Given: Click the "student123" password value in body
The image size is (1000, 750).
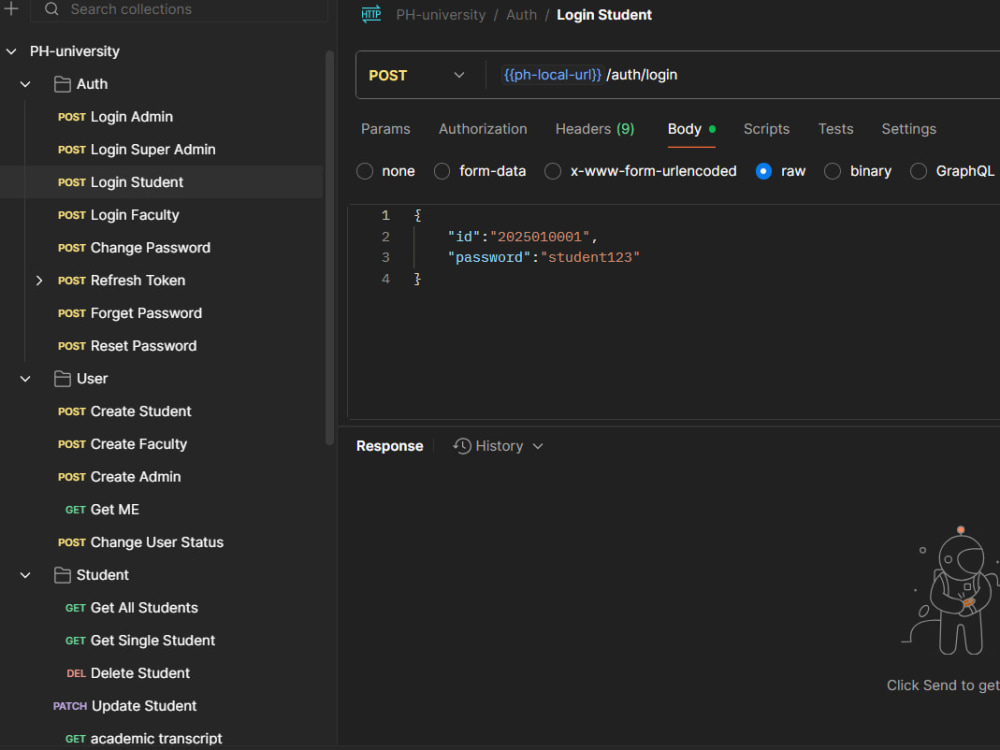Looking at the screenshot, I should tap(590, 257).
